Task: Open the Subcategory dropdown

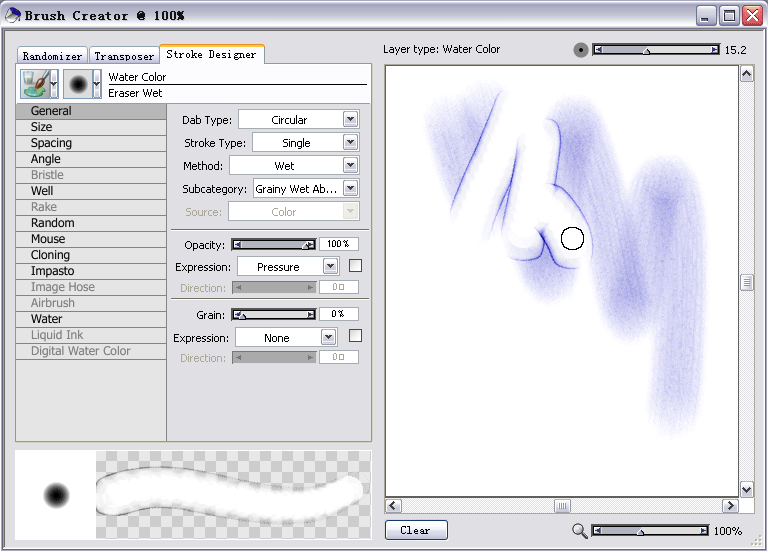Action: pyautogui.click(x=306, y=189)
